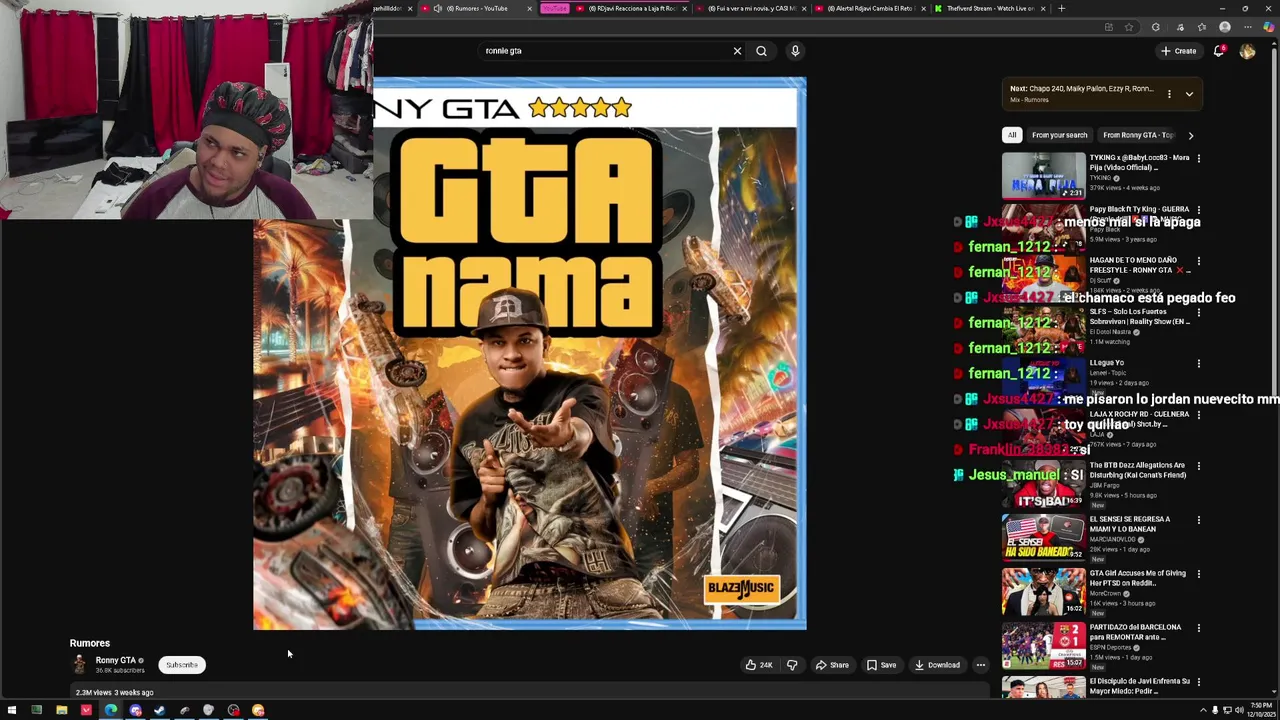The height and width of the screenshot is (720, 1280).
Task: Switch to 'Thefiverd Stream' Kick tab
Action: (990, 8)
